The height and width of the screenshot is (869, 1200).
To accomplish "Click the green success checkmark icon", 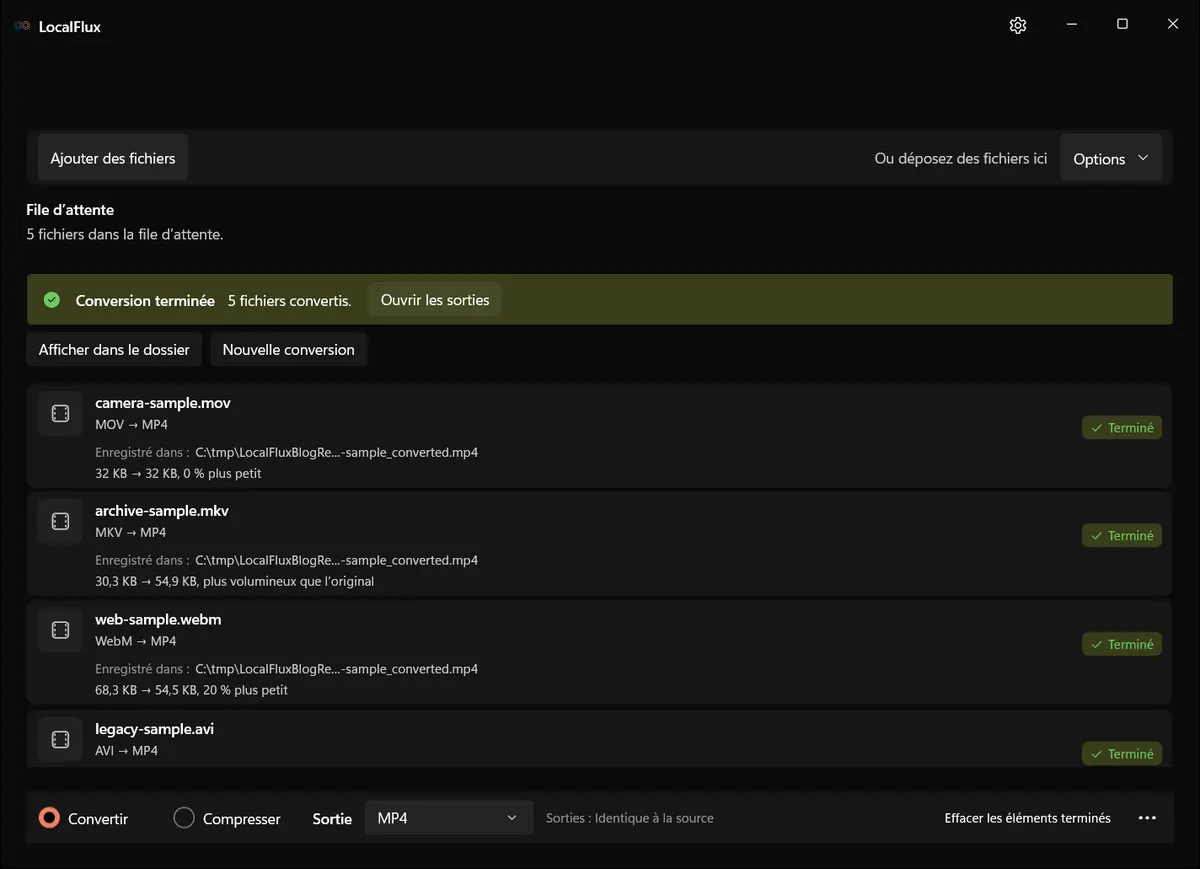I will pyautogui.click(x=52, y=300).
